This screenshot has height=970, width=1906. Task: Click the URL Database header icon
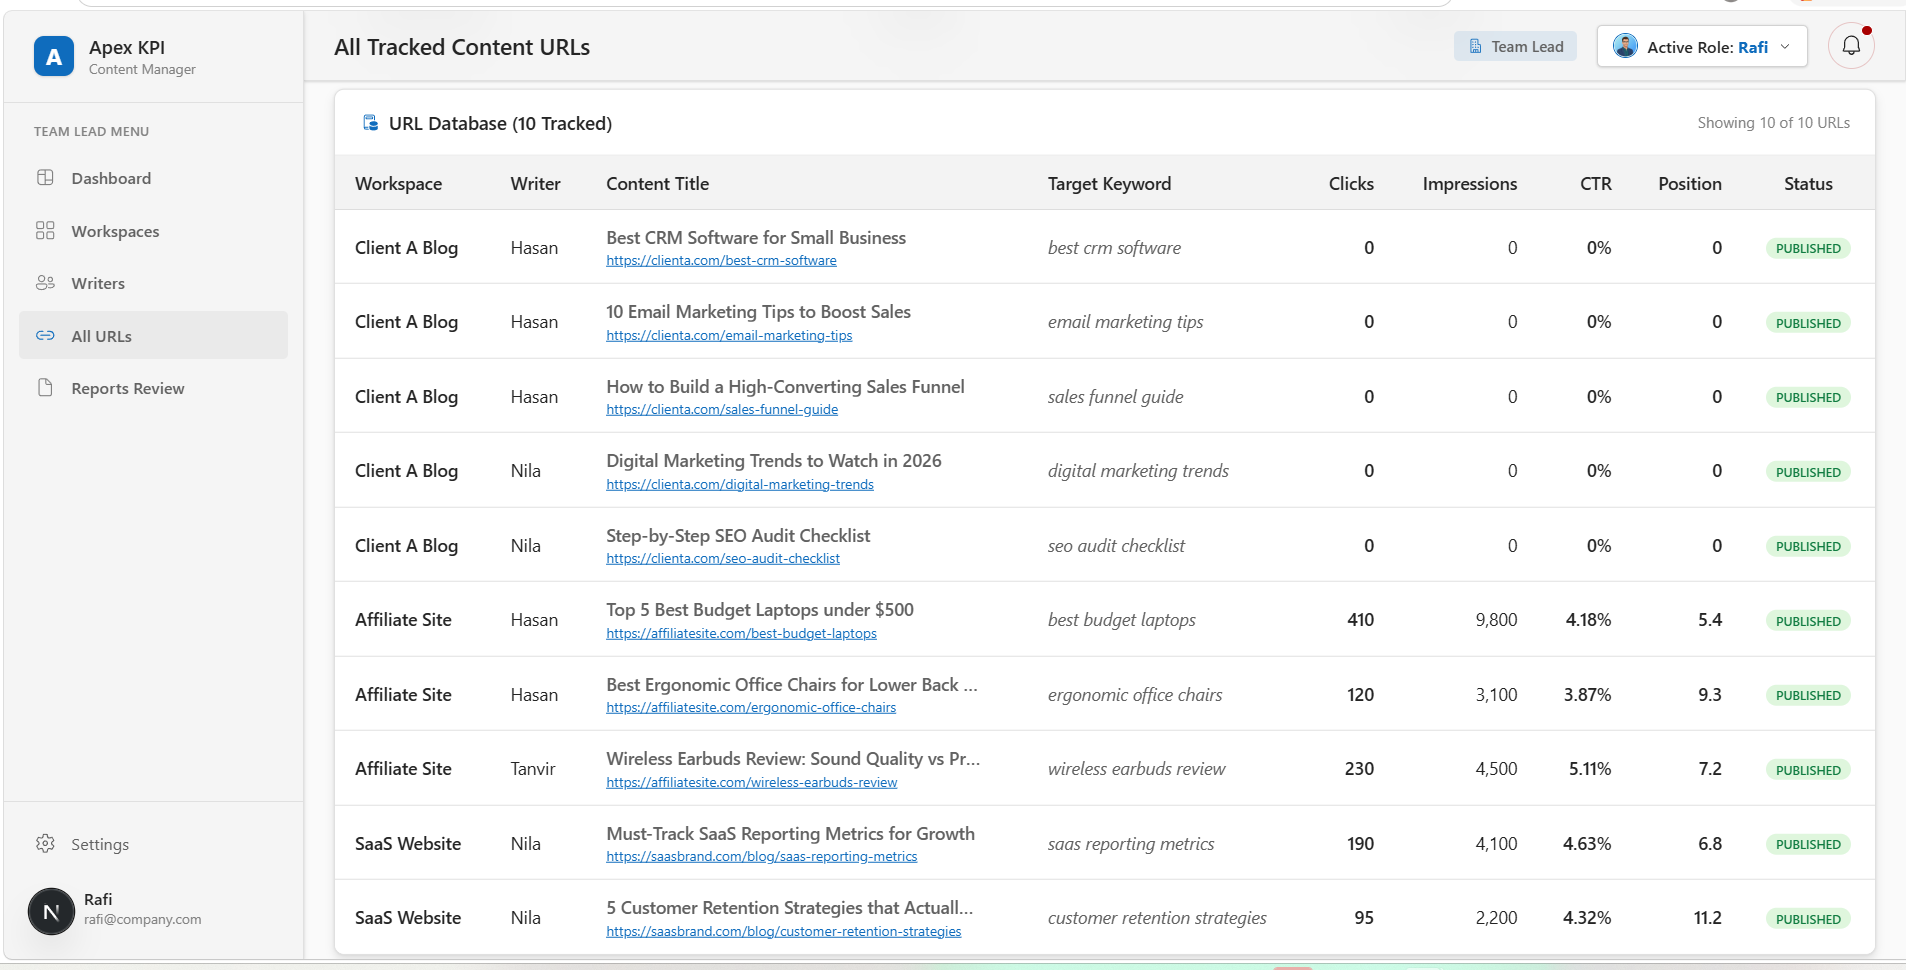click(x=370, y=123)
